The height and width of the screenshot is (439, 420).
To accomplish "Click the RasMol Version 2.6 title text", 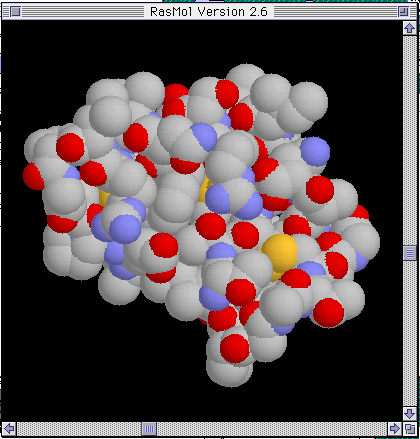I will tap(209, 12).
